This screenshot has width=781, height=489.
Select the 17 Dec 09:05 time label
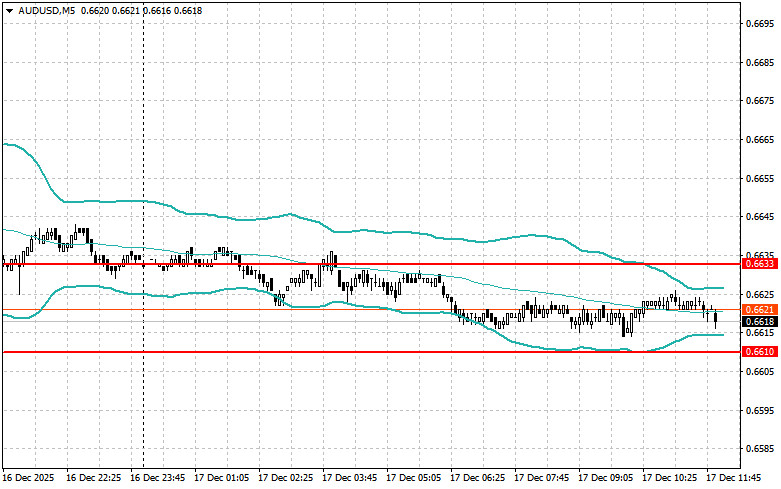[606, 478]
